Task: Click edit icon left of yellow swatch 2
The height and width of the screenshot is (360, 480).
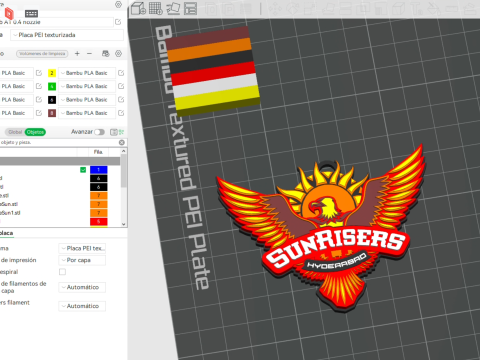Action: (39, 73)
